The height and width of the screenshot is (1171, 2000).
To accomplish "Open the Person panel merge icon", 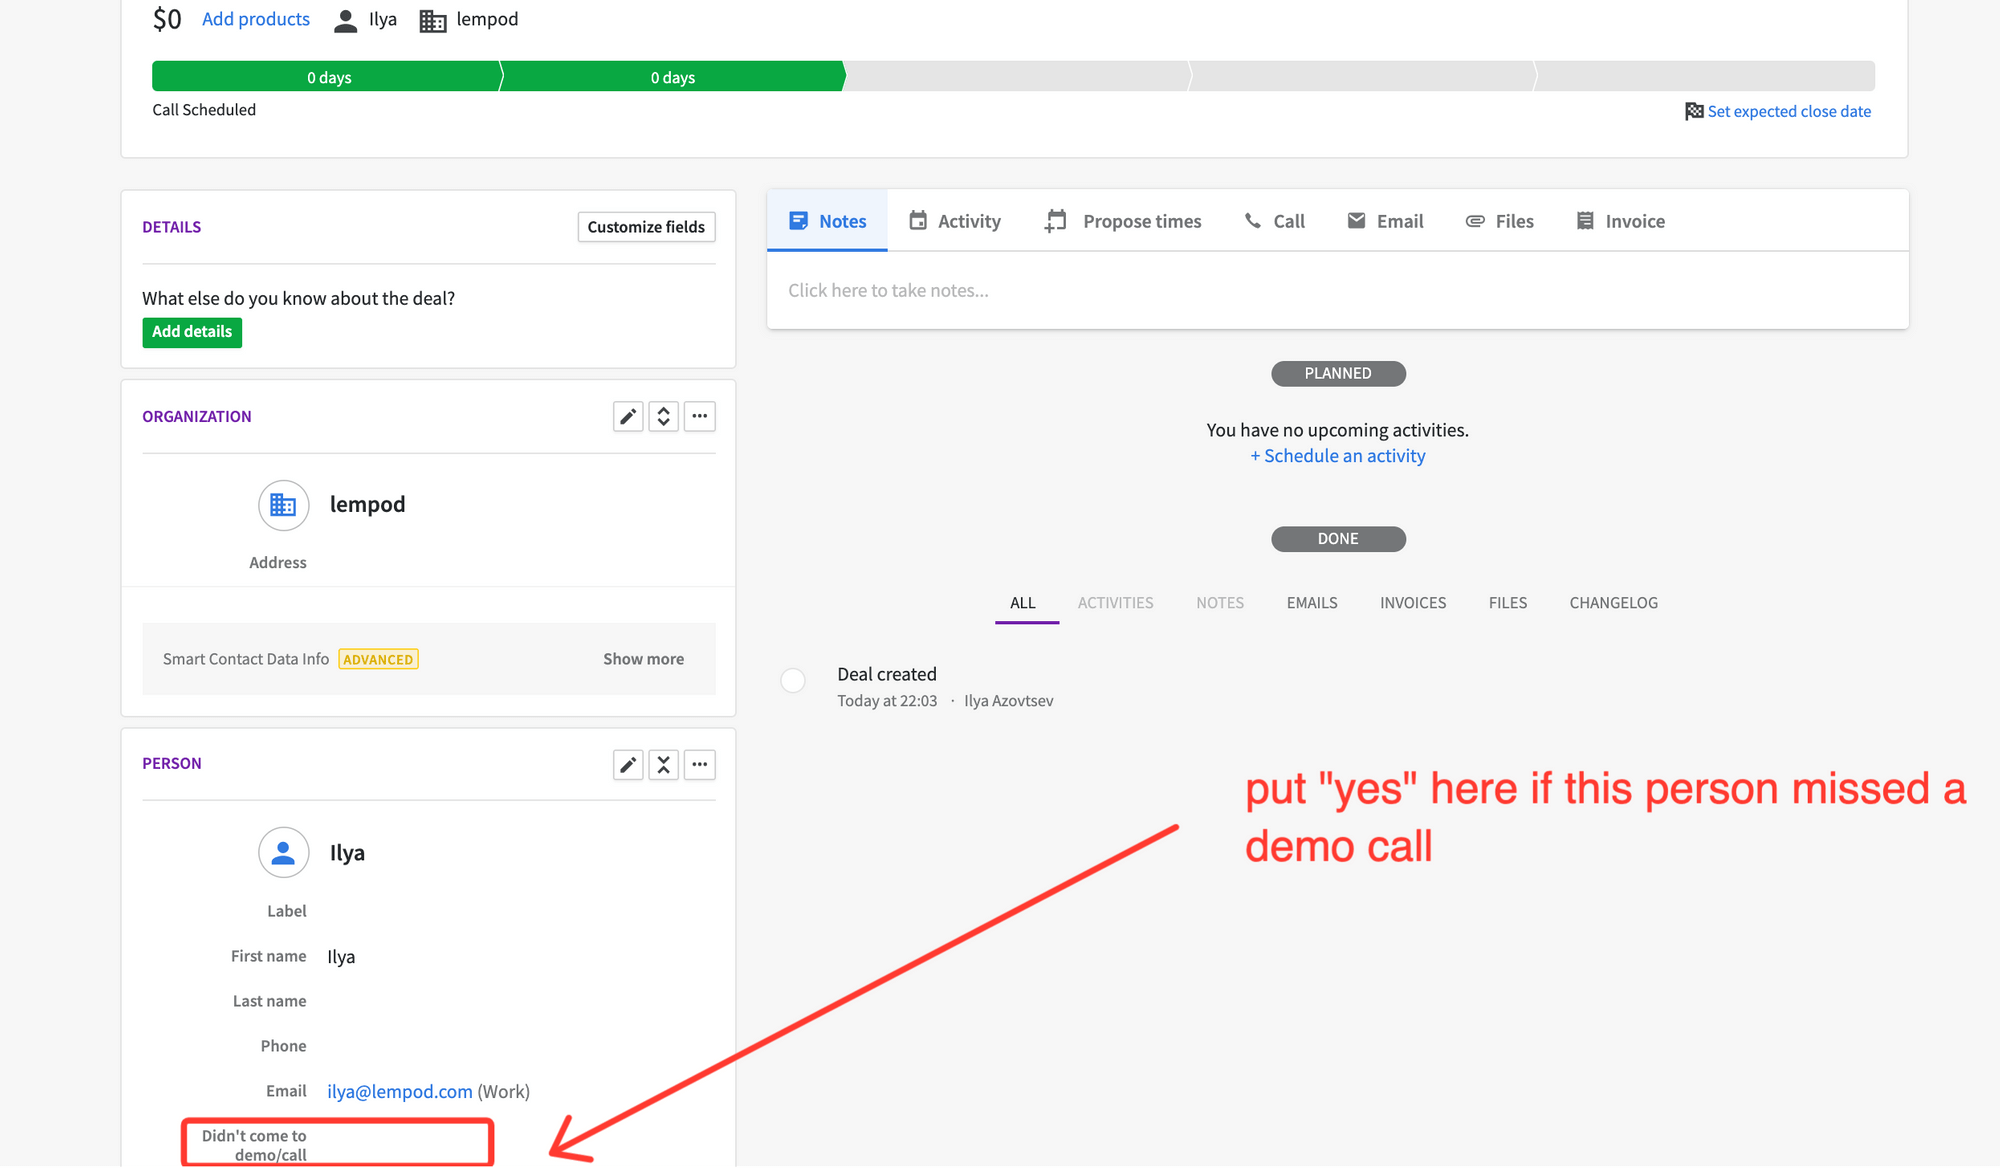I will pos(663,764).
